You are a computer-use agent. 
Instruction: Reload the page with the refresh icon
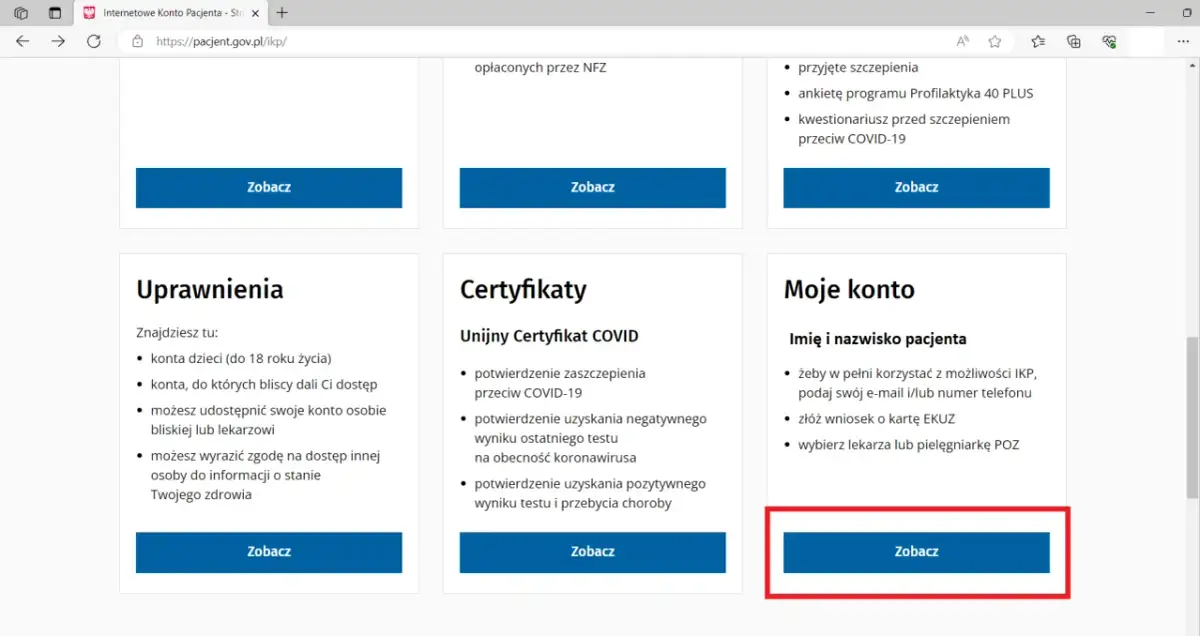click(x=94, y=41)
